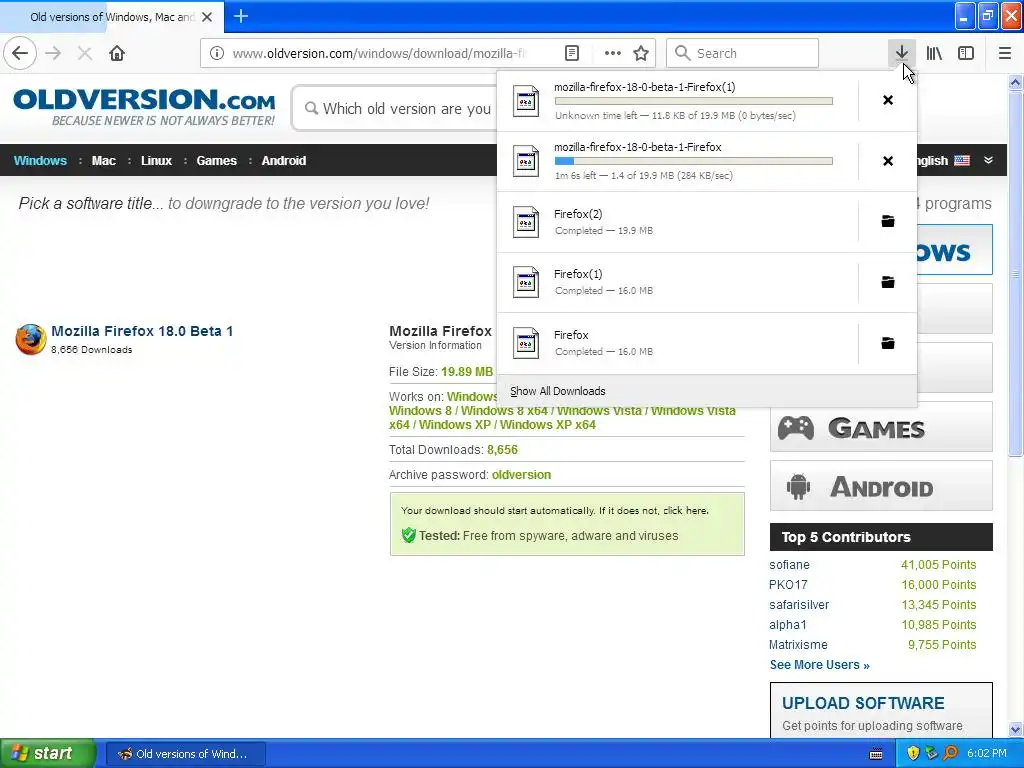
Task: Select the Old versions of Windows tab
Action: pos(112,17)
